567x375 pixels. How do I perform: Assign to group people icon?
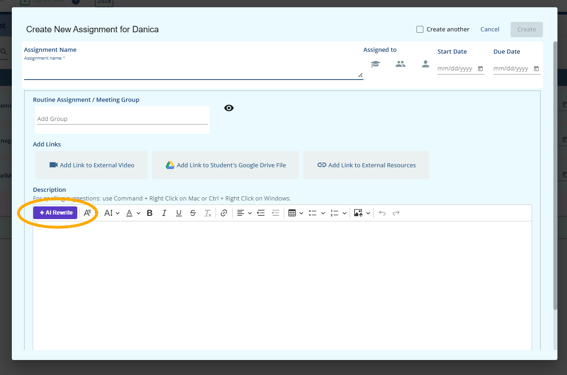400,64
